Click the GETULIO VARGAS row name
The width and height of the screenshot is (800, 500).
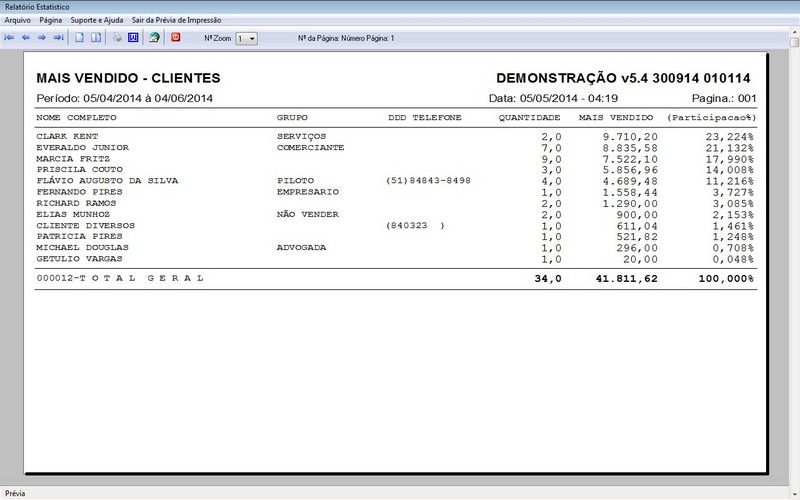tap(80, 259)
